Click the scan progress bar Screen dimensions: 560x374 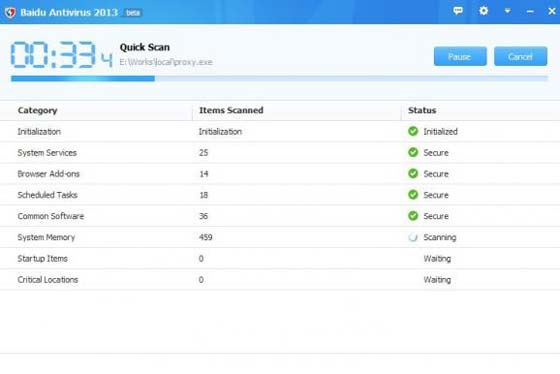[279, 79]
